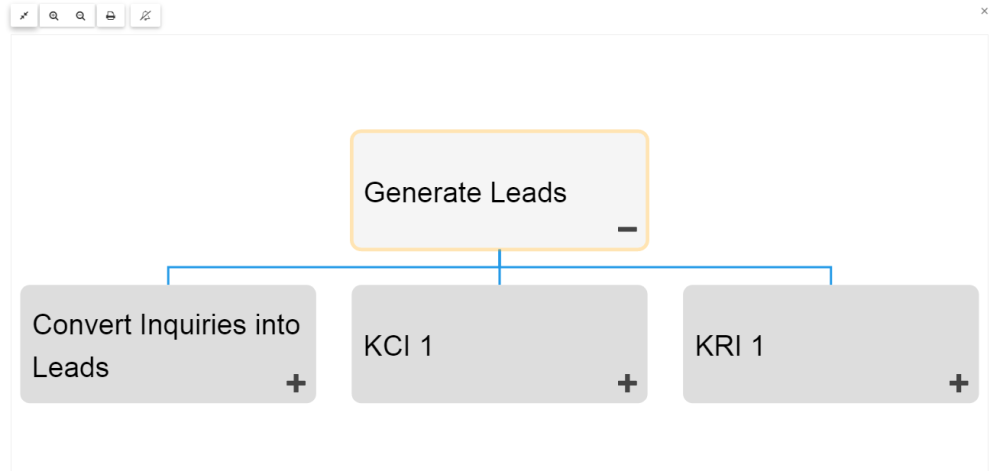This screenshot has width=1000, height=471.
Task: Expand the KCI 1 node
Action: point(627,383)
